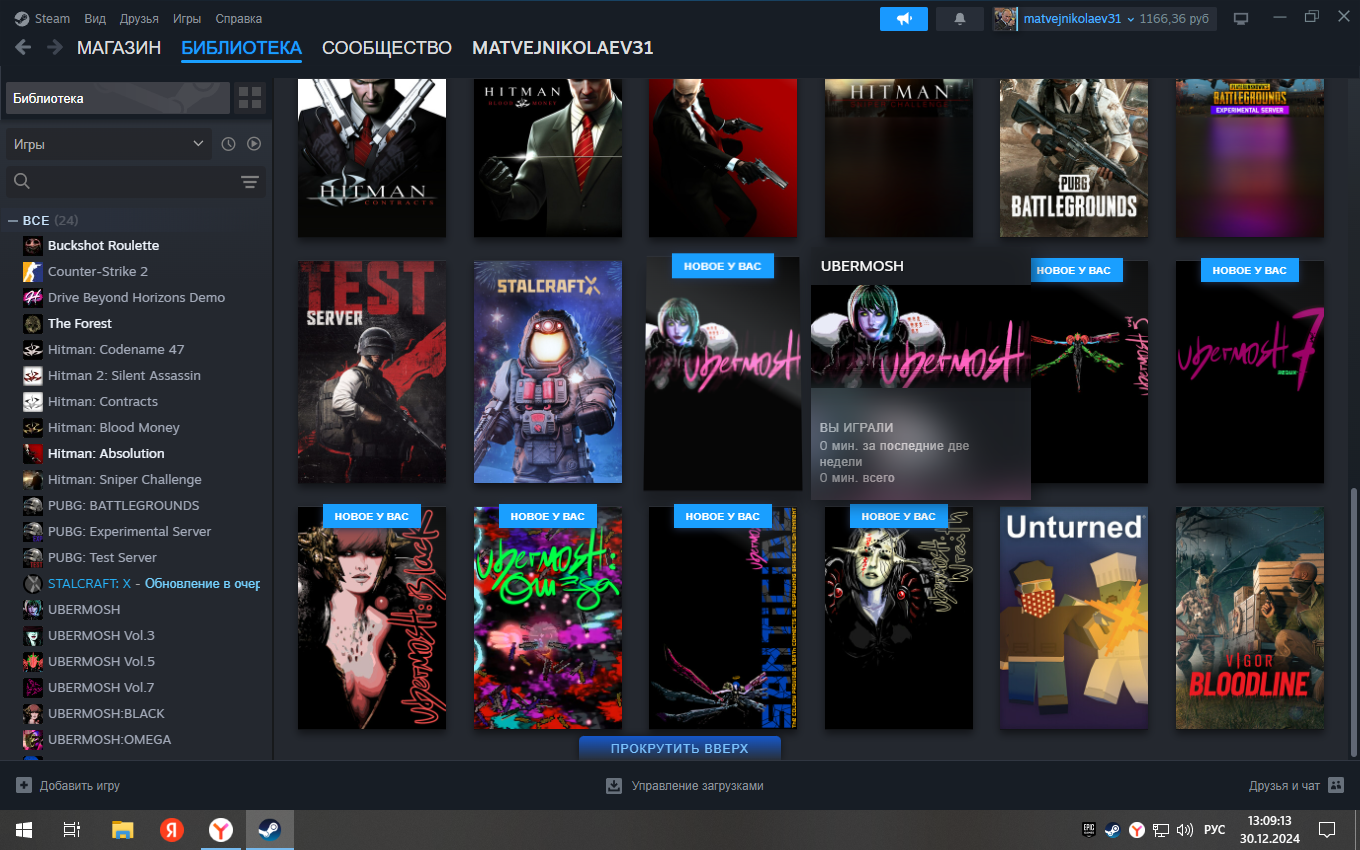Open STALCRAFT X game cover

pyautogui.click(x=548, y=372)
